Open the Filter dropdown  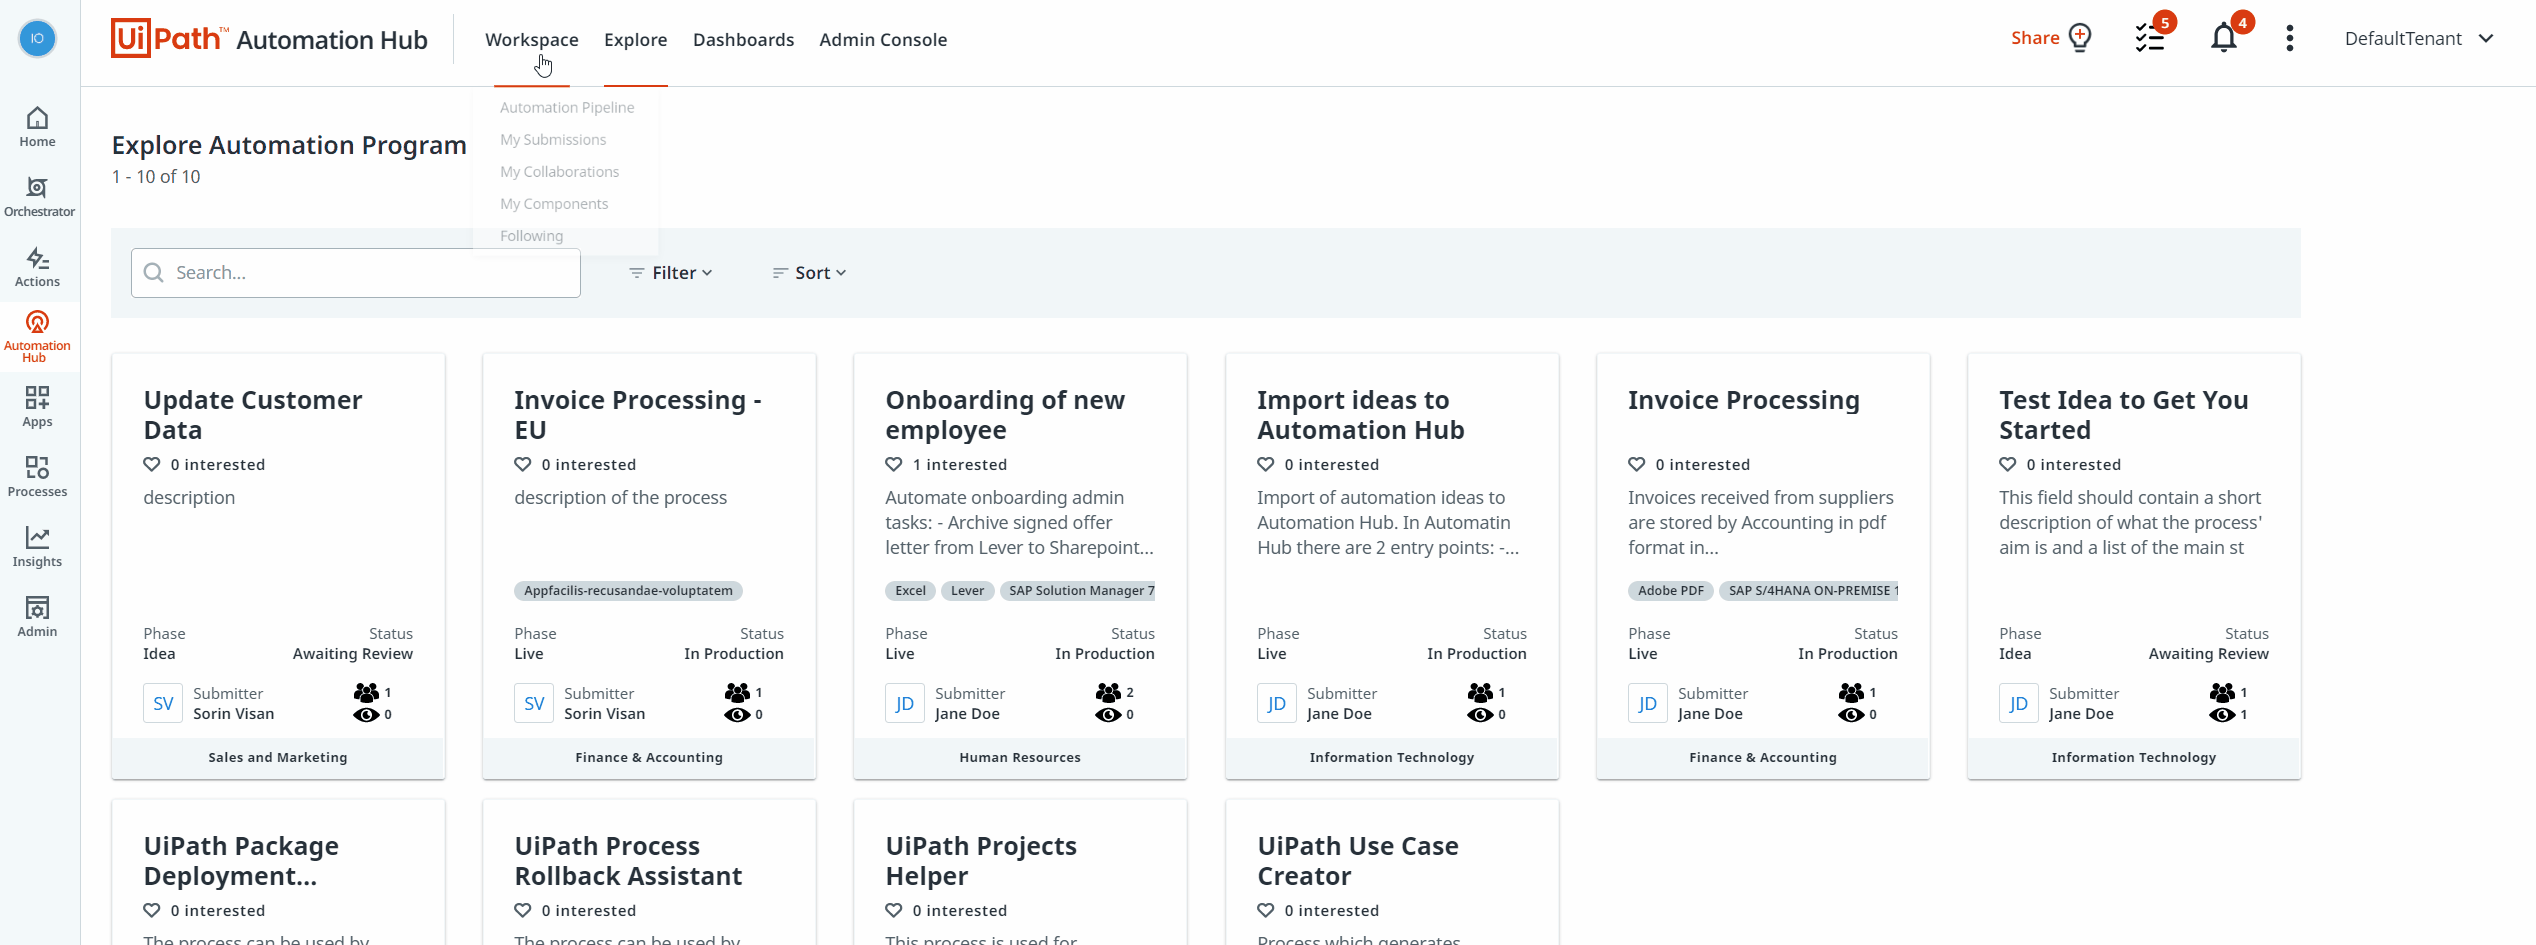point(671,272)
